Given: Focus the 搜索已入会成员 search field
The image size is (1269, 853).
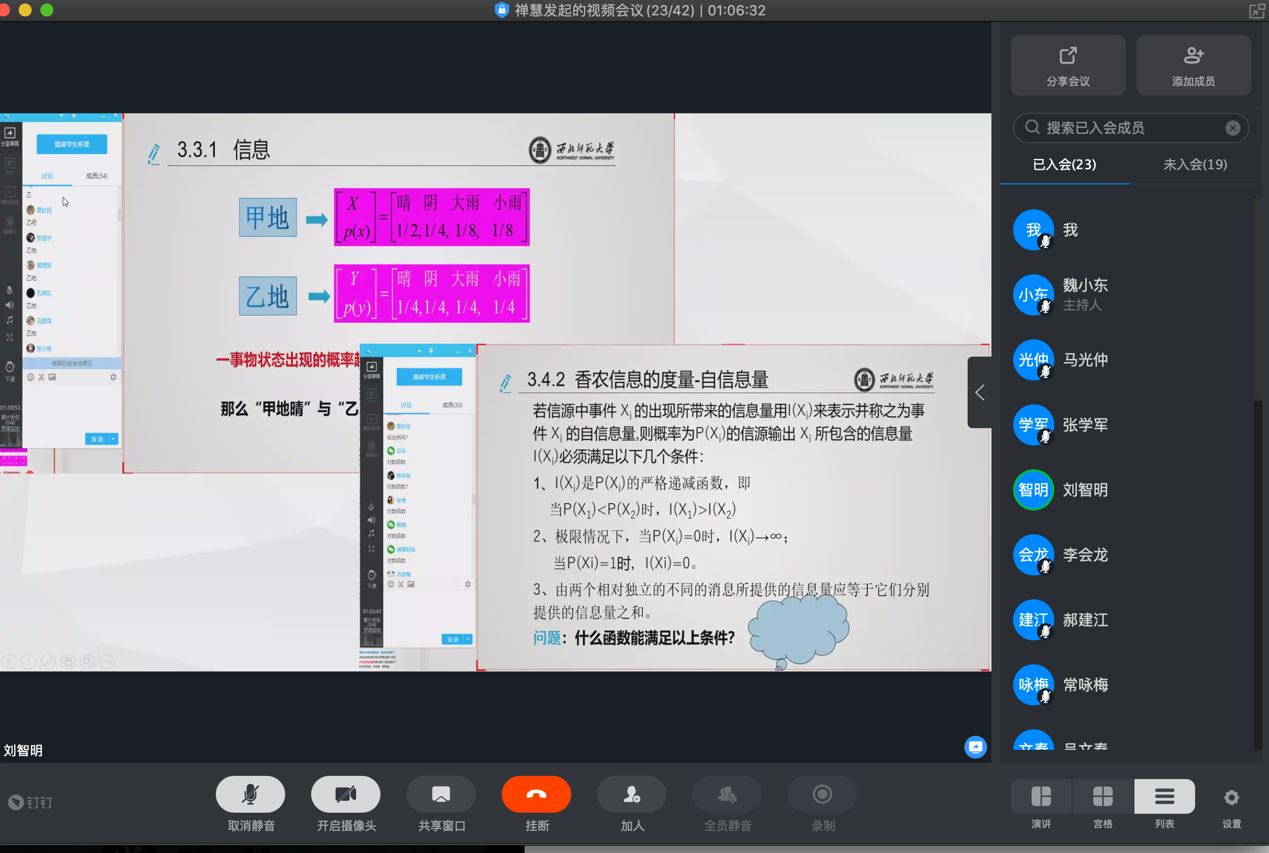Looking at the screenshot, I should coord(1130,128).
